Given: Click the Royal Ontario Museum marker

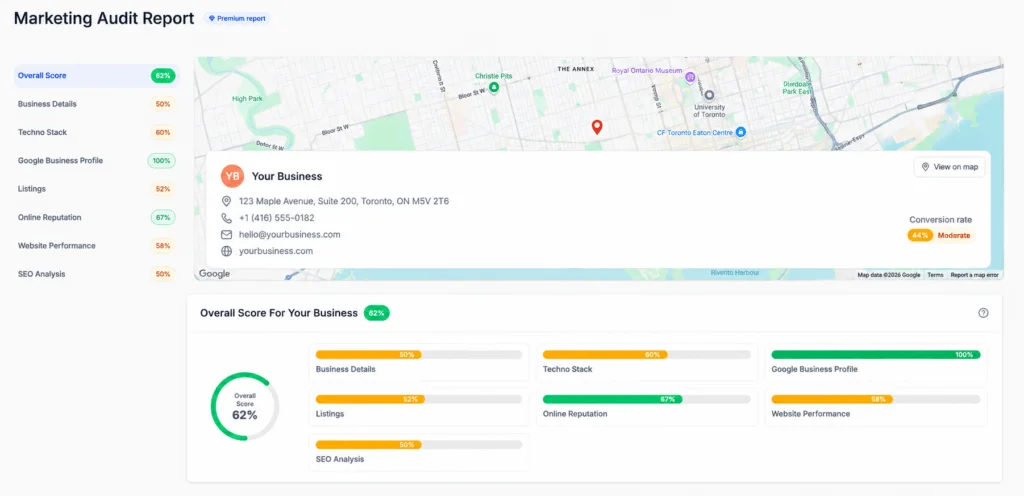Looking at the screenshot, I should pyautogui.click(x=690, y=78).
